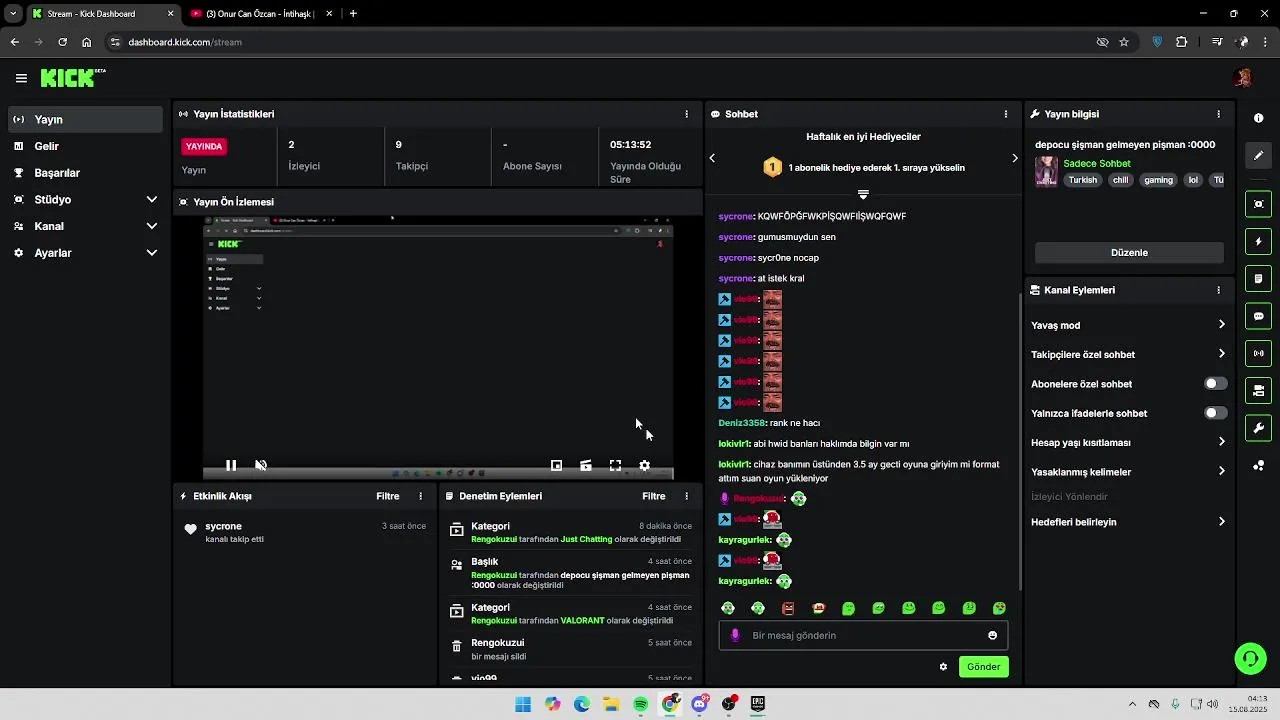Open Denetim Eylemleri panel three-dot menu
Image resolution: width=1280 pixels, height=720 pixels.
coord(686,496)
